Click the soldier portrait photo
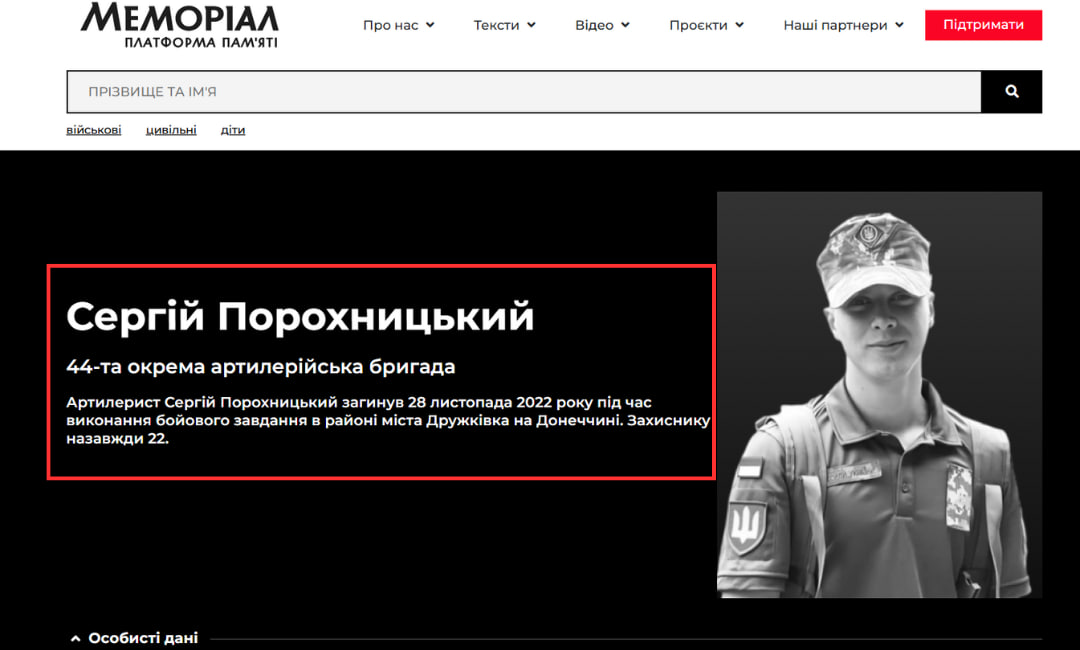This screenshot has height=650, width=1080. click(879, 395)
